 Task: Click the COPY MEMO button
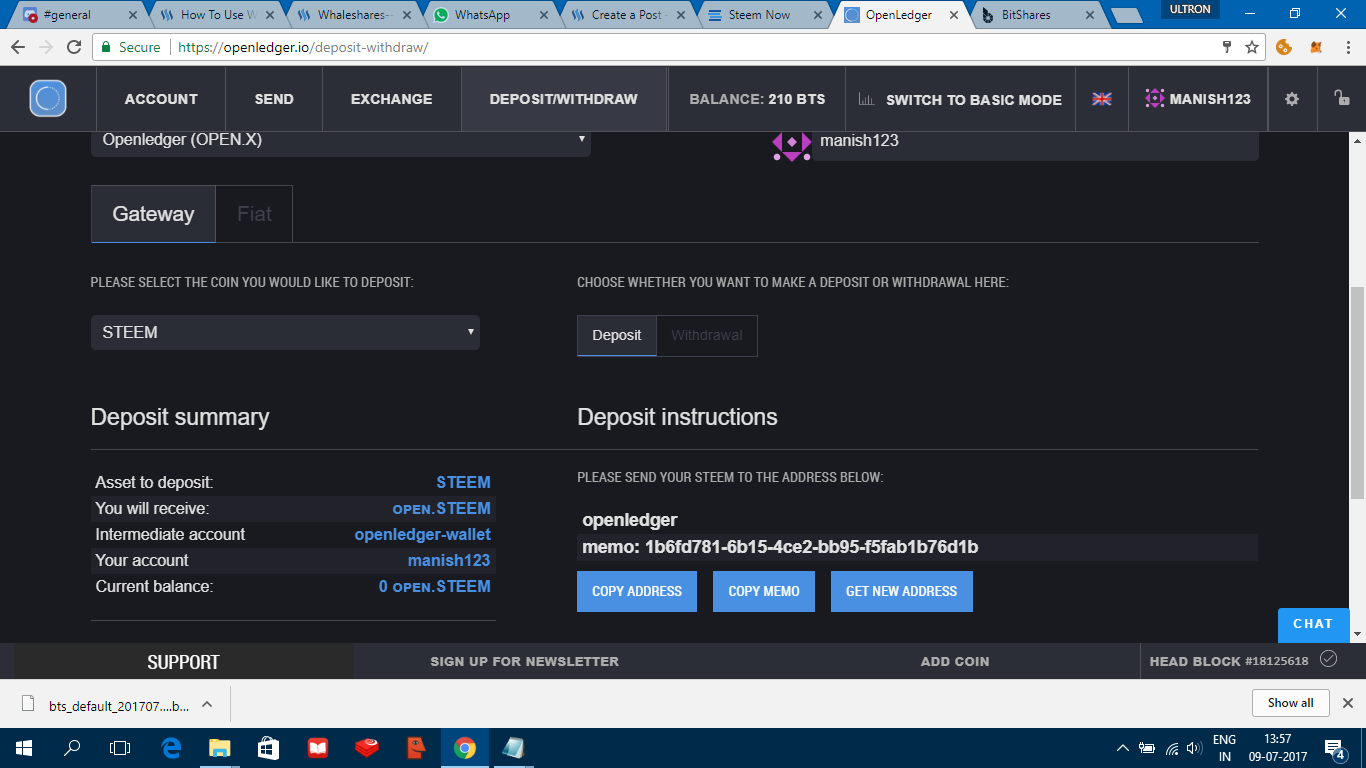(x=764, y=591)
